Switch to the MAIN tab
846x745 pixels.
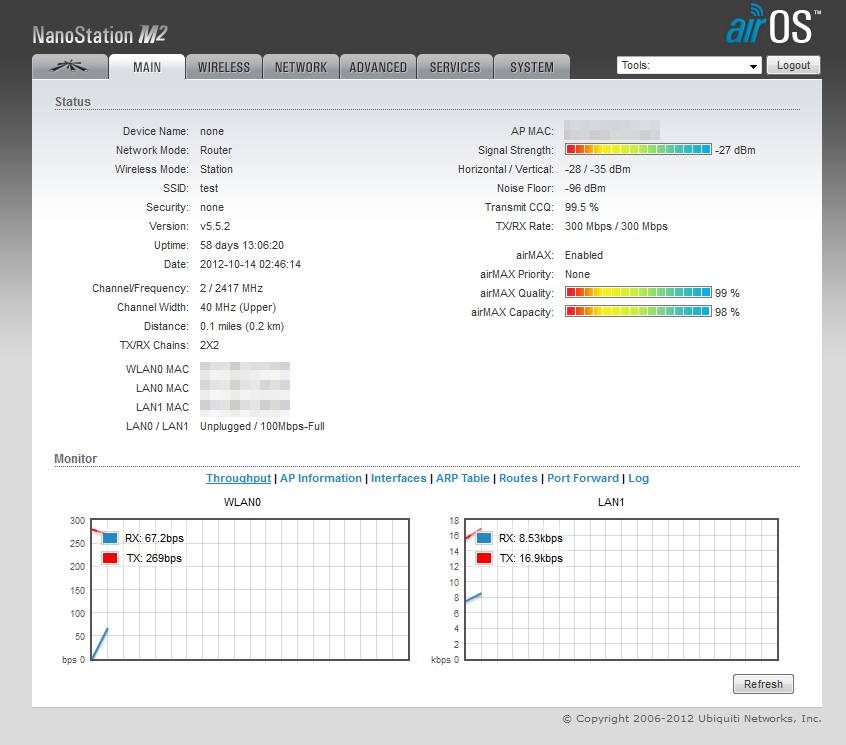click(147, 67)
